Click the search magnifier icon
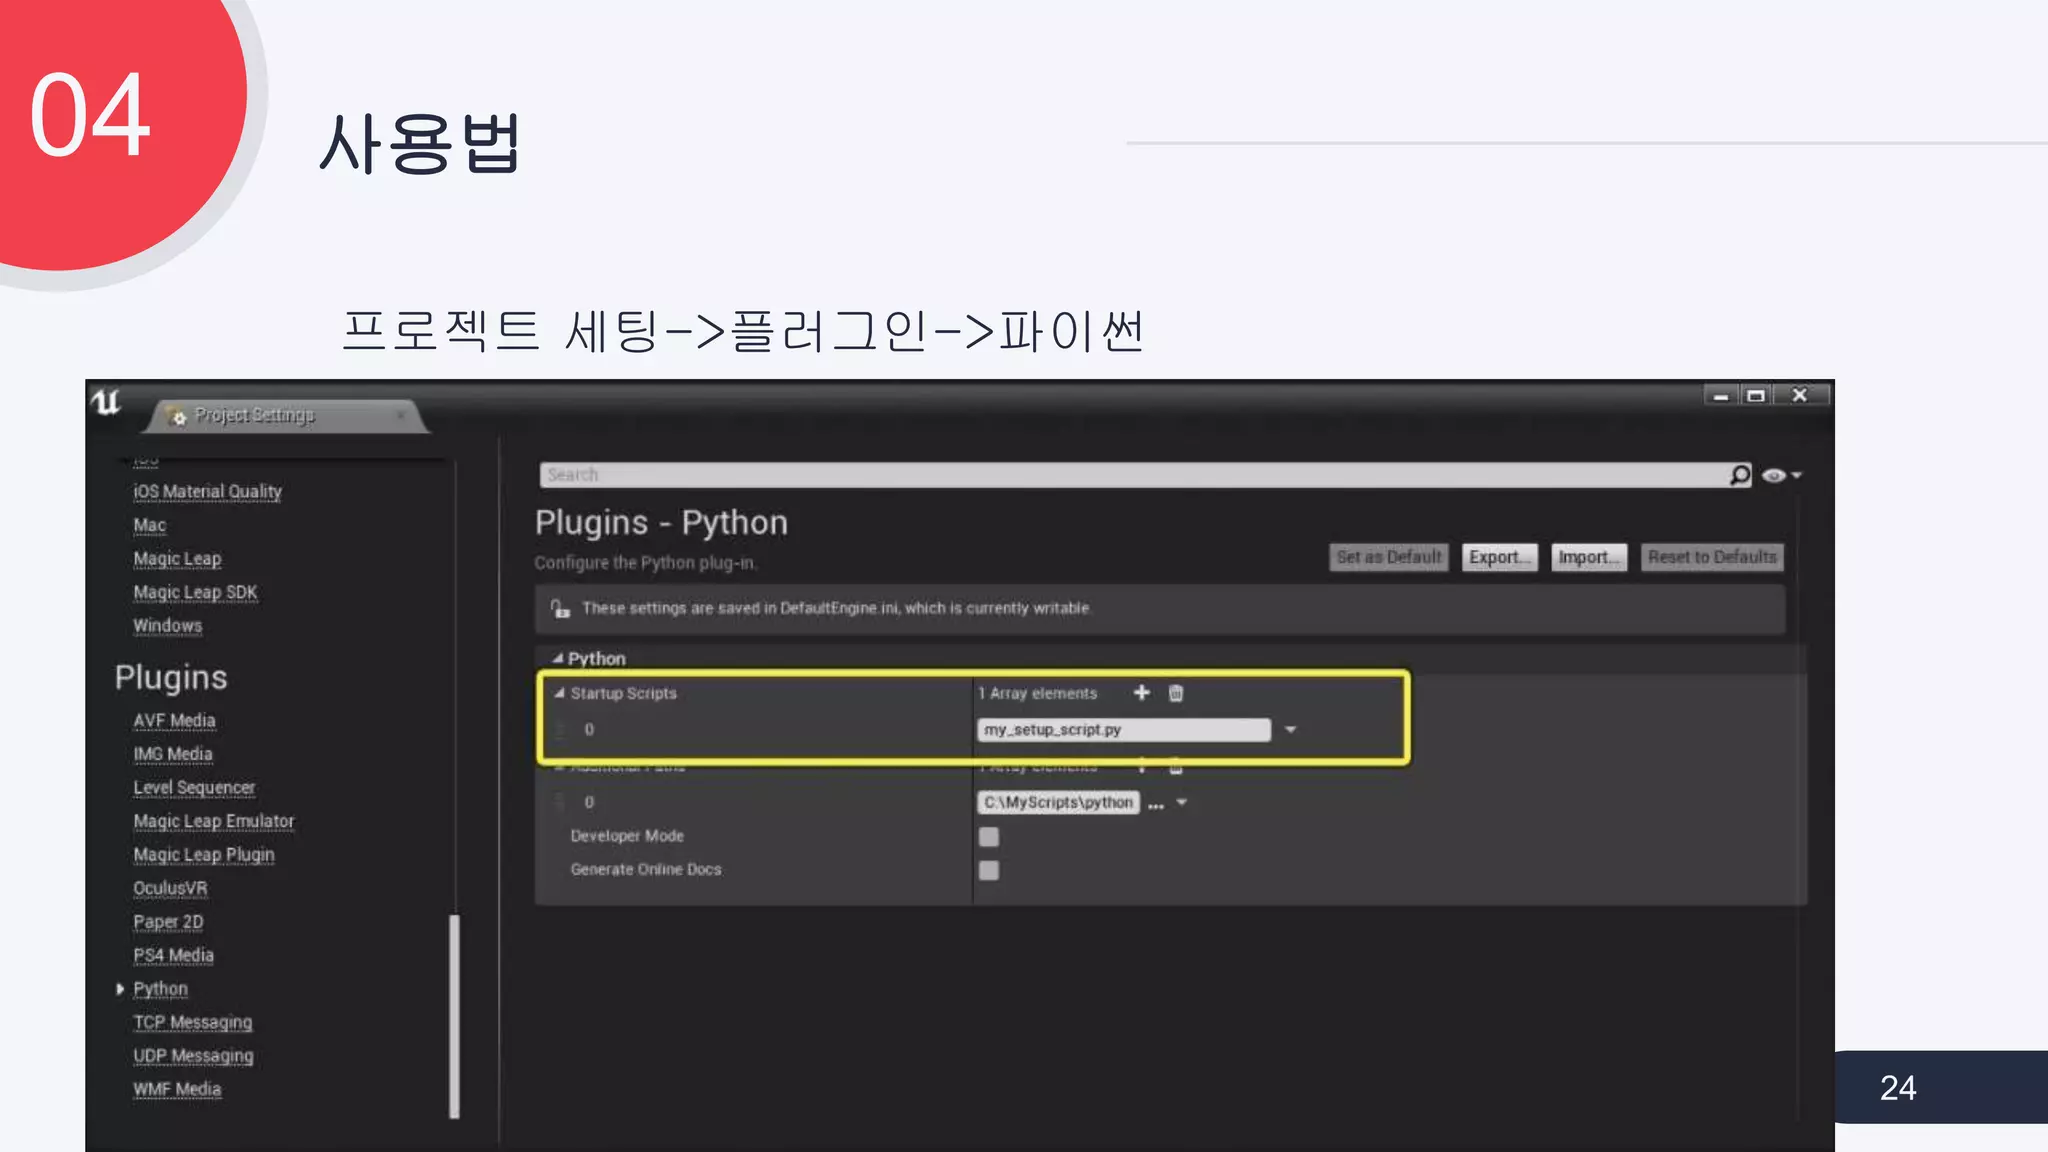 click(1740, 475)
